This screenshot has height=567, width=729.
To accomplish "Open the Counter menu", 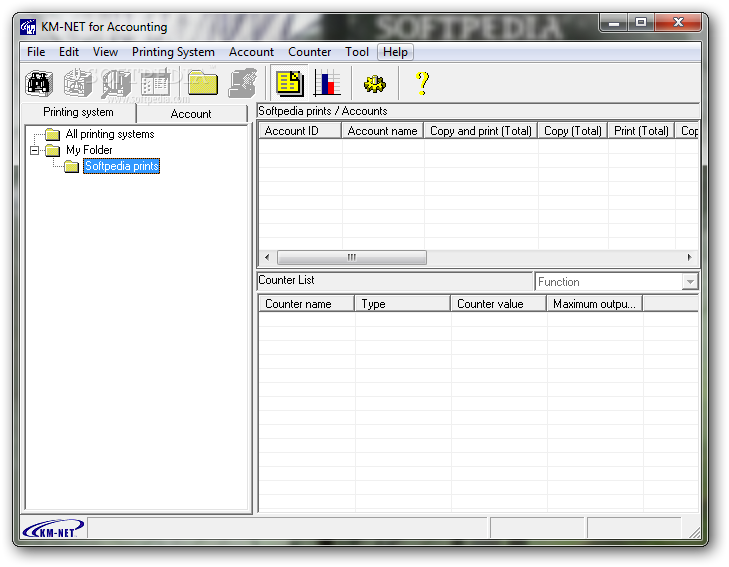I will [310, 52].
